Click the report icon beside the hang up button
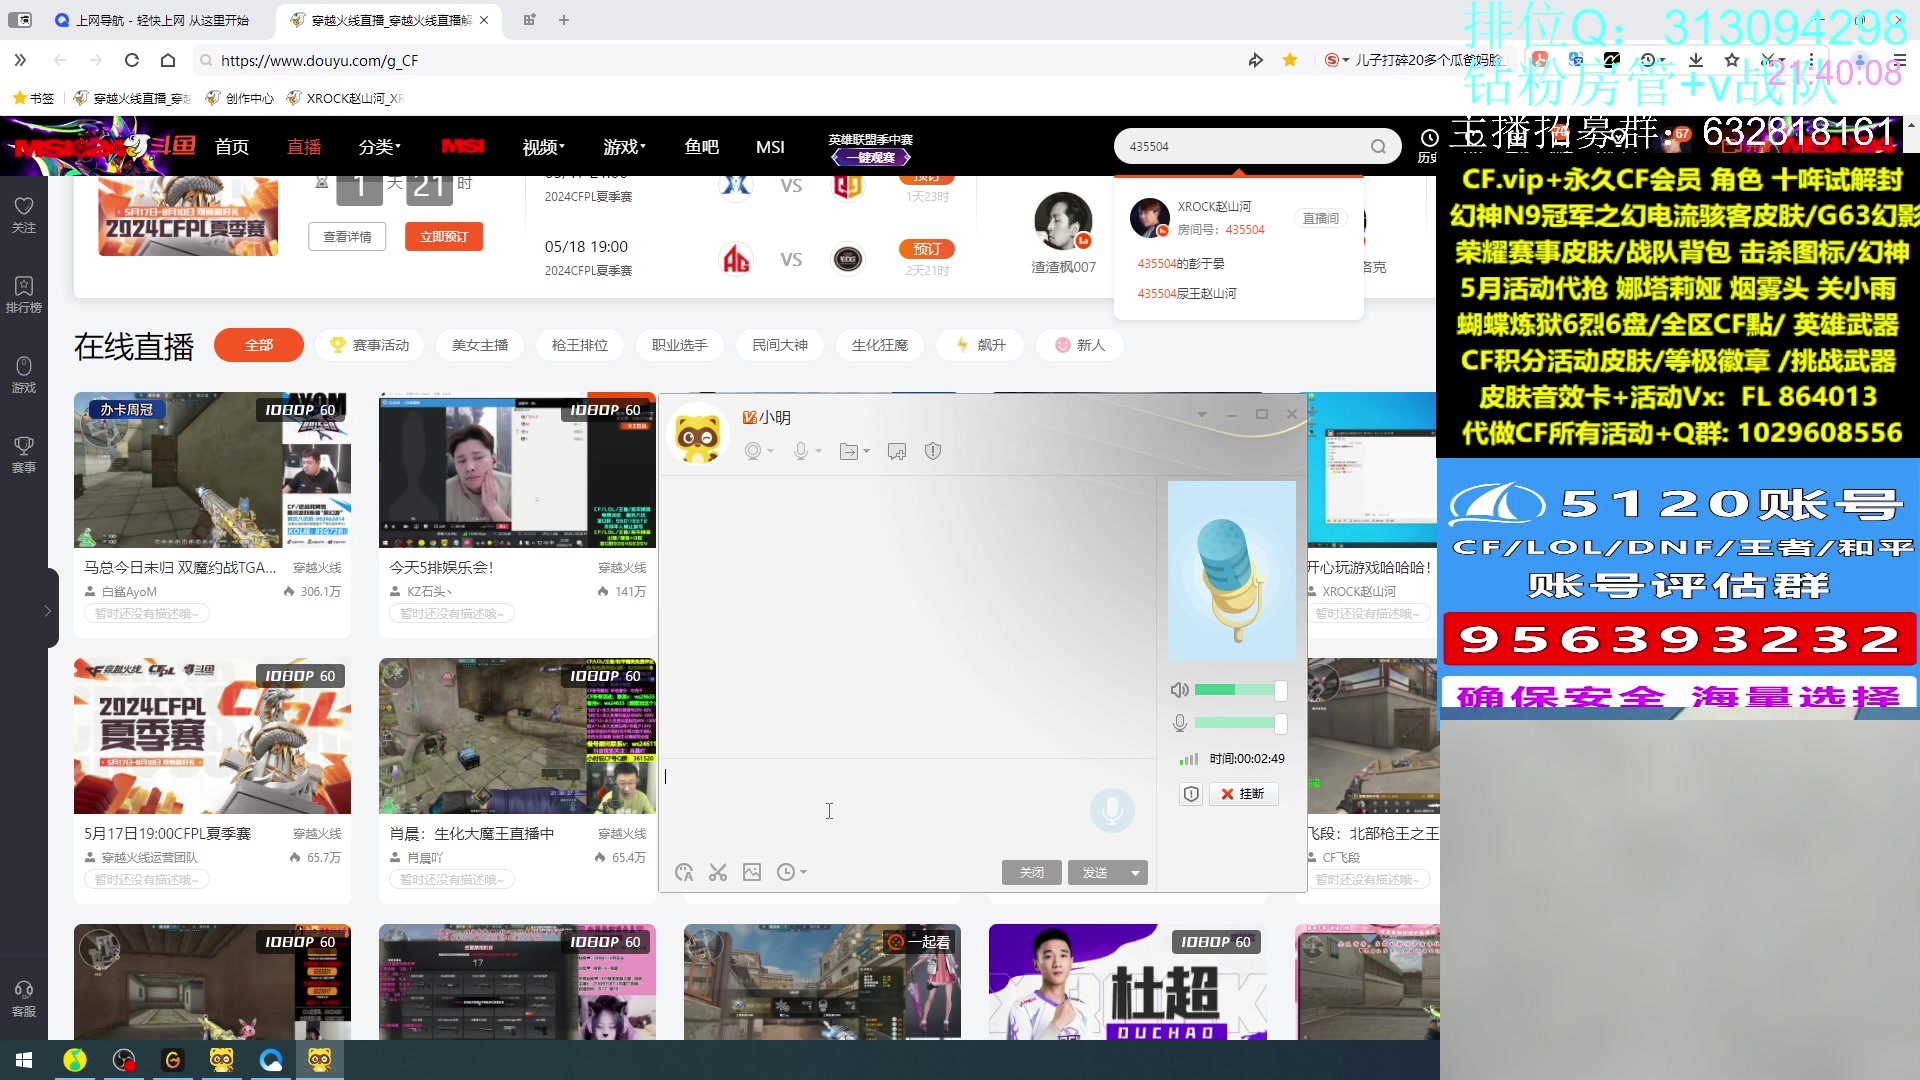Screen dimensions: 1920x1080 coord(1191,794)
